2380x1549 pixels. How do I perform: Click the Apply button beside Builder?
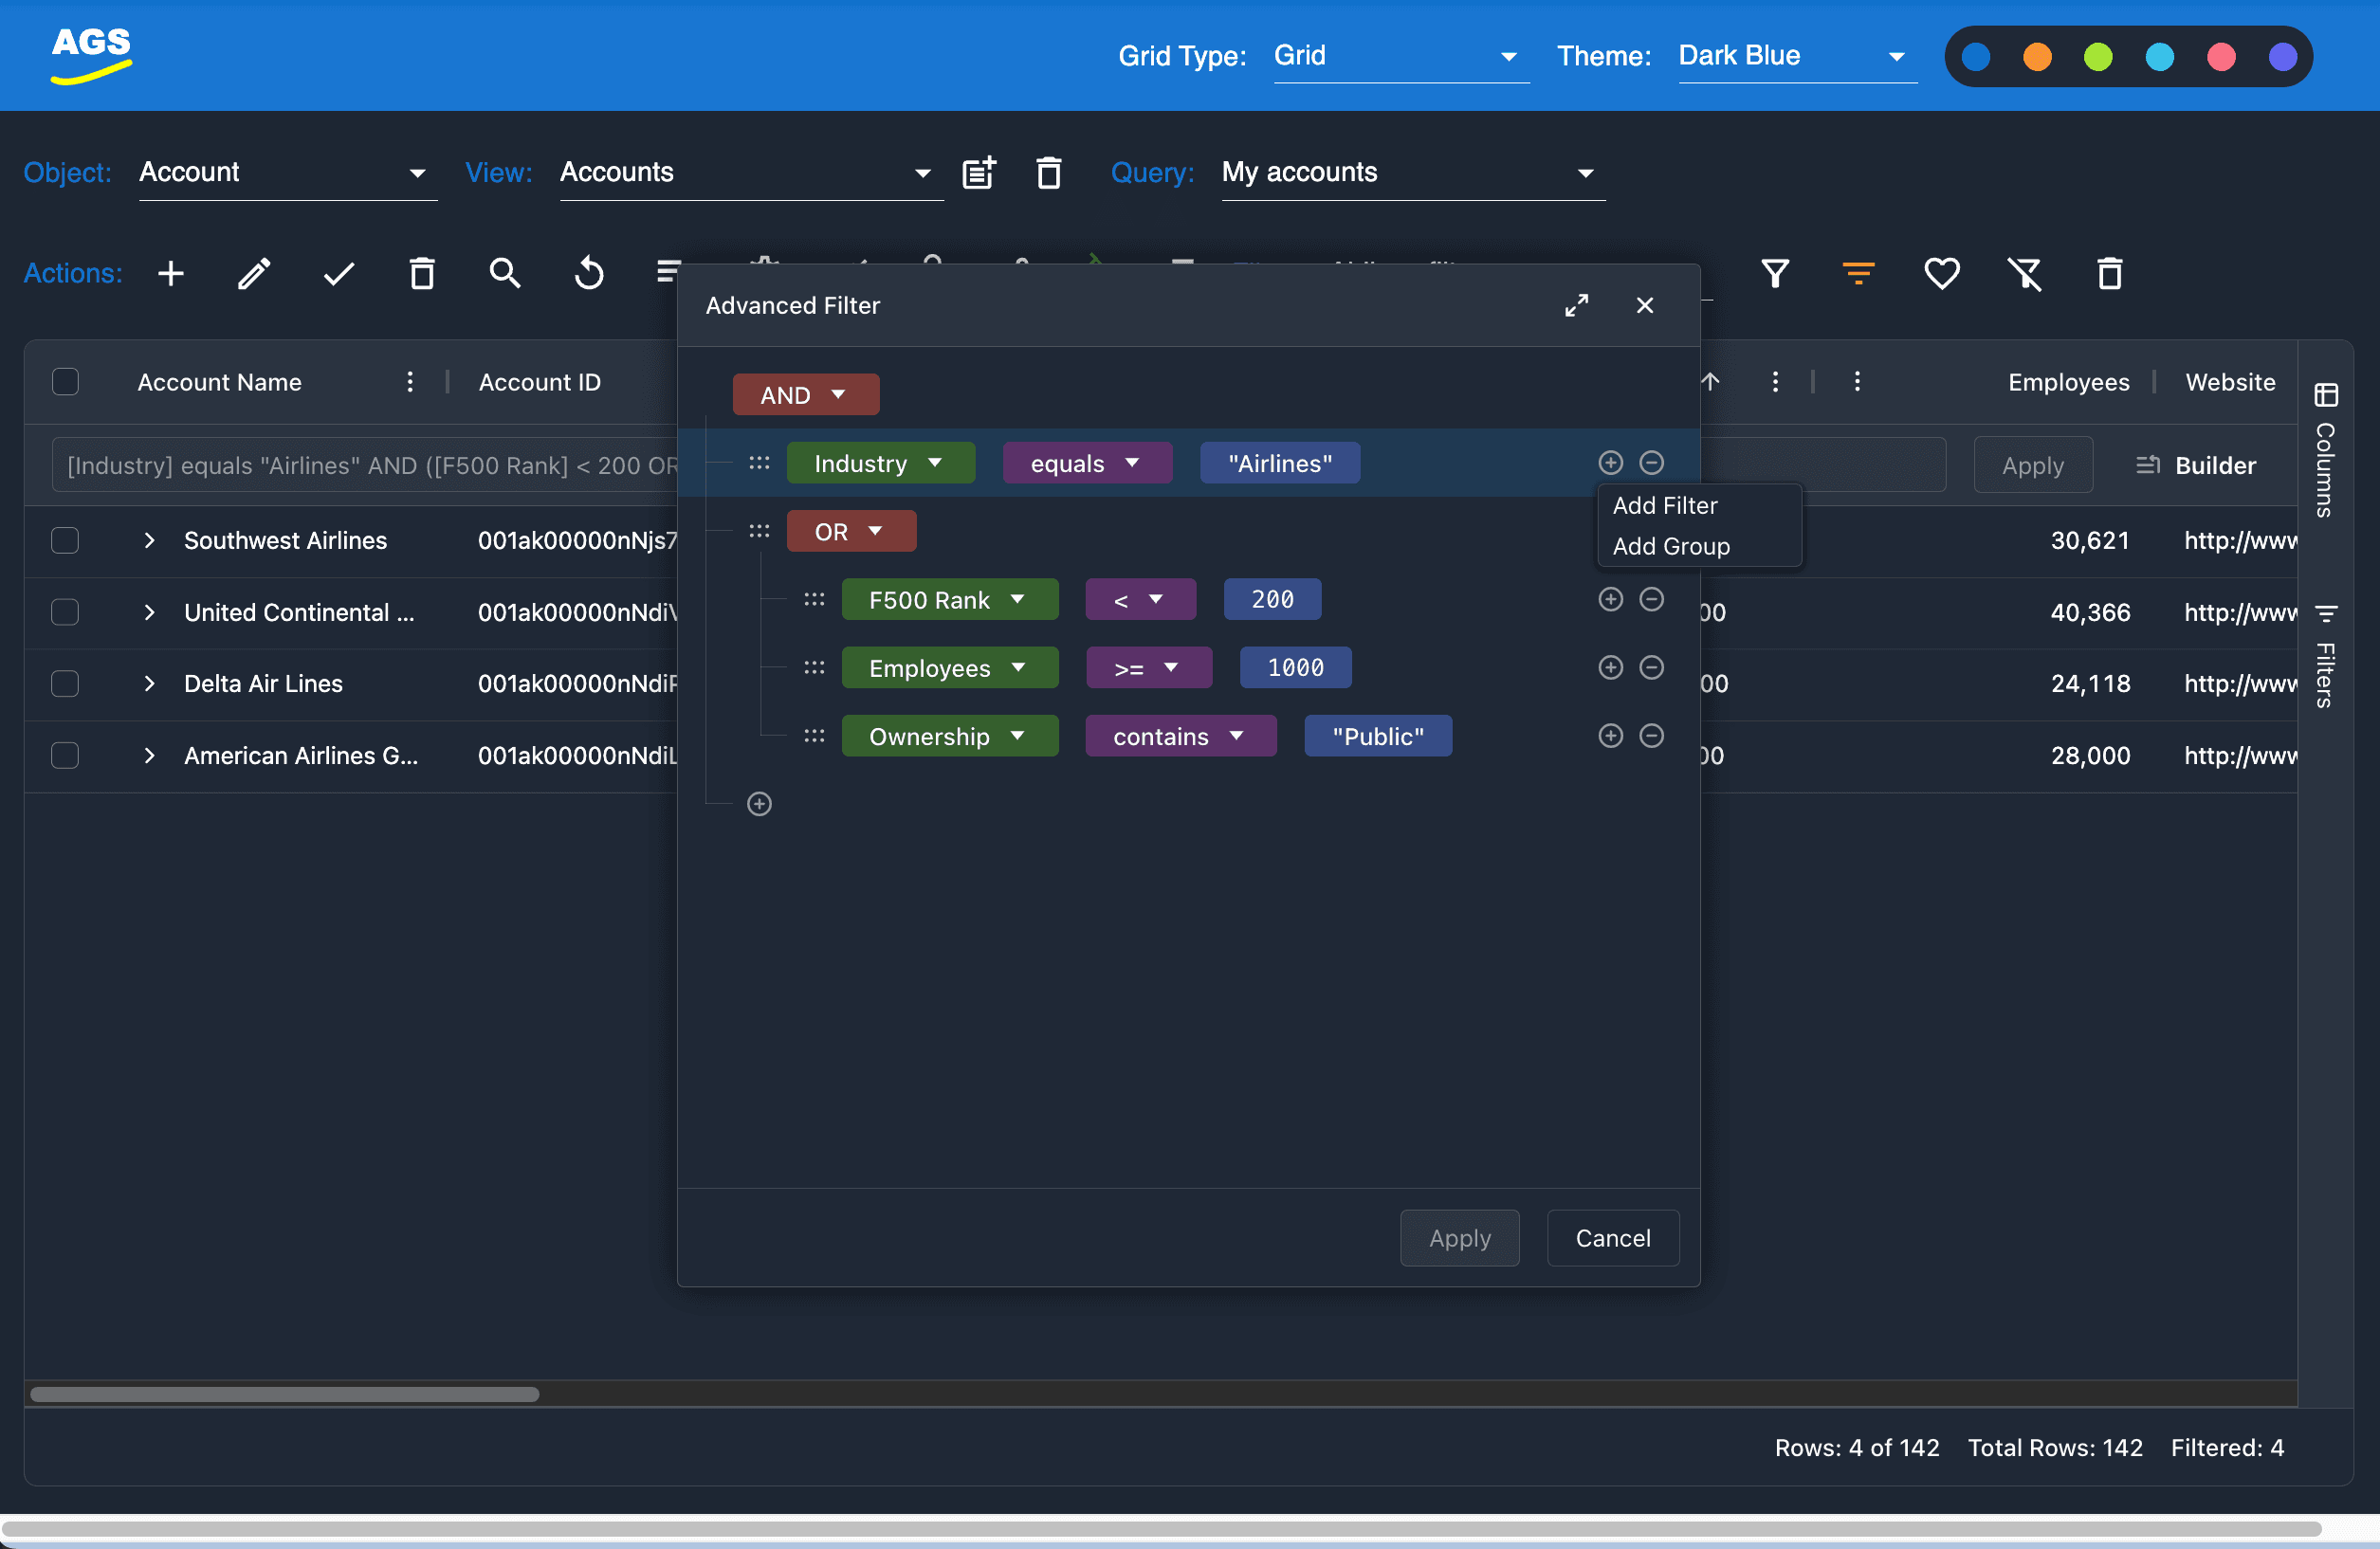click(x=2032, y=465)
